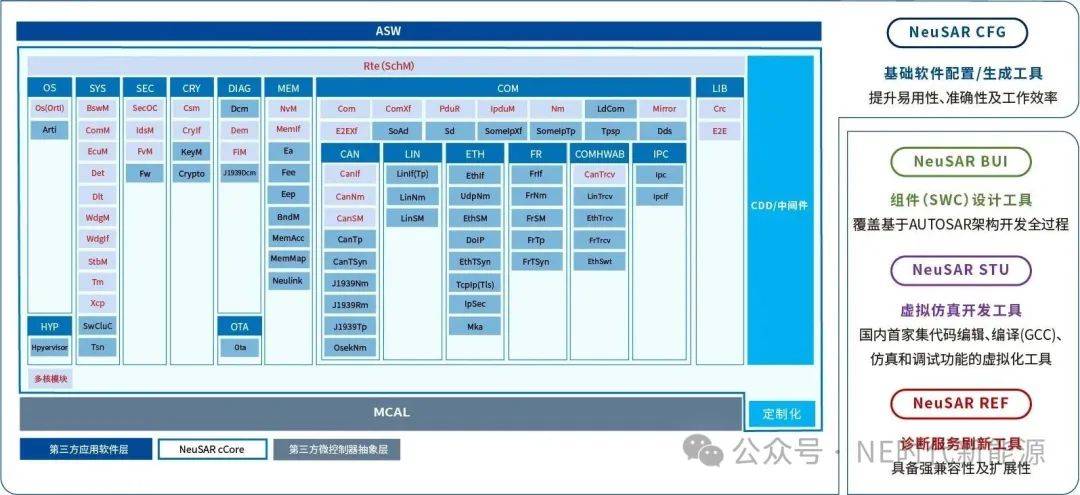Select the BswM module box

(x=98, y=109)
